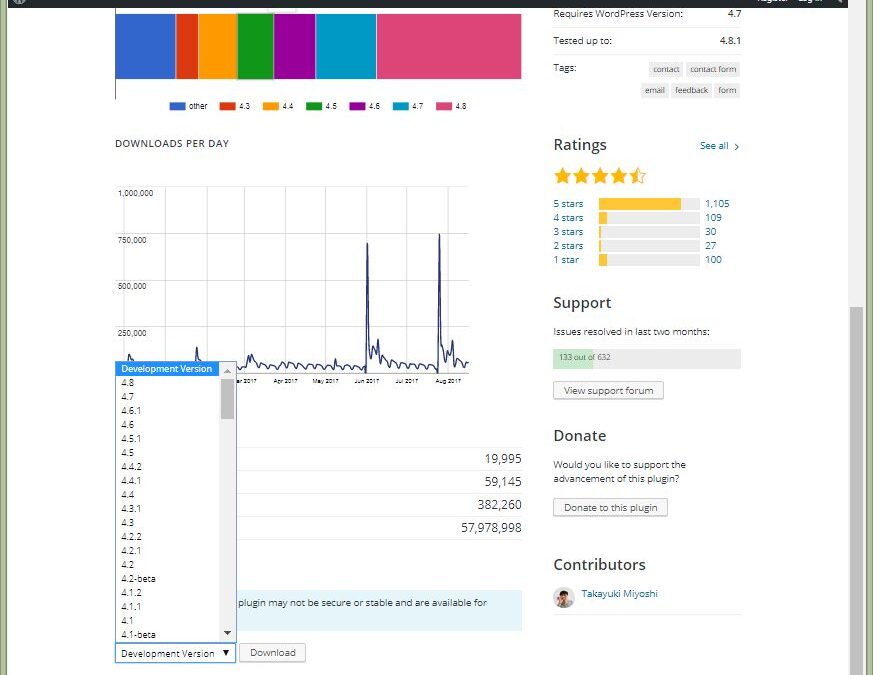Filter reviews by 5 stars
This screenshot has width=873, height=675.
tap(568, 204)
